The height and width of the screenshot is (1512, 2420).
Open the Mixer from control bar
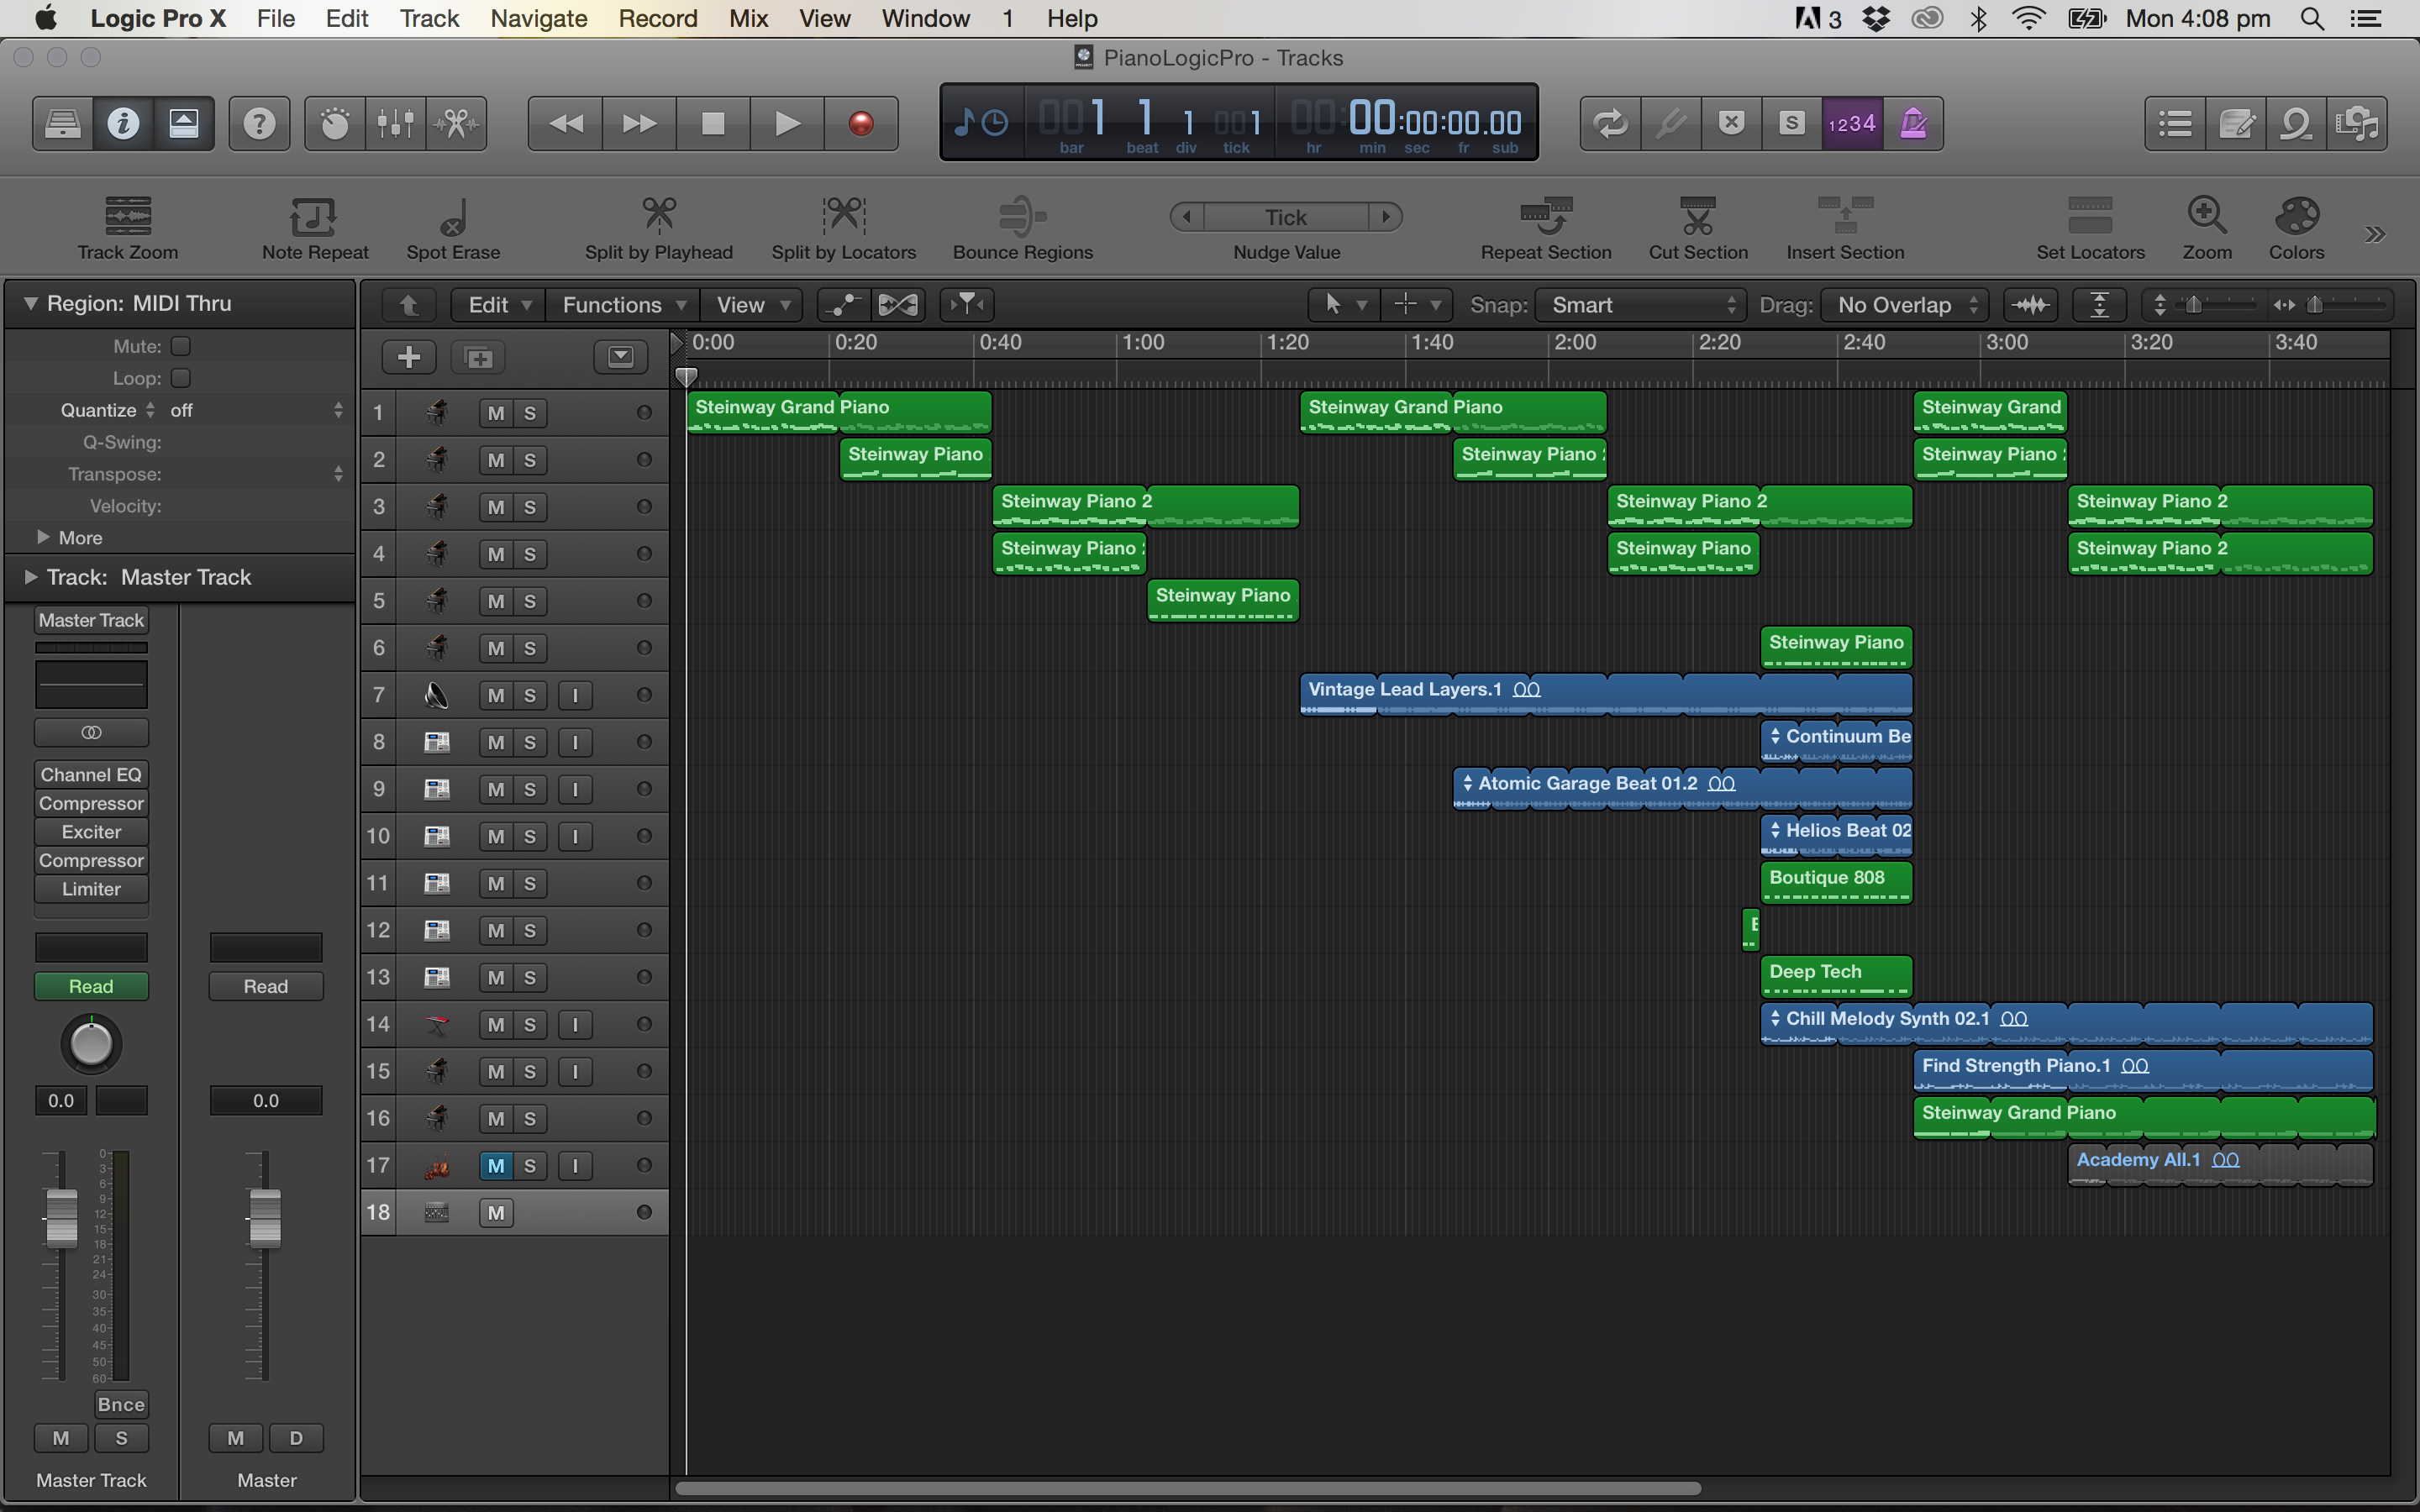pyautogui.click(x=396, y=124)
